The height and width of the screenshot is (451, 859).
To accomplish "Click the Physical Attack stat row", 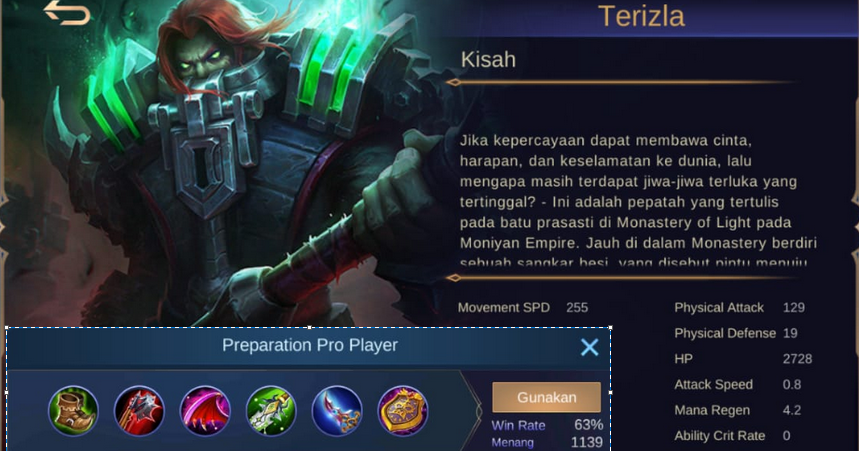I will (x=739, y=307).
